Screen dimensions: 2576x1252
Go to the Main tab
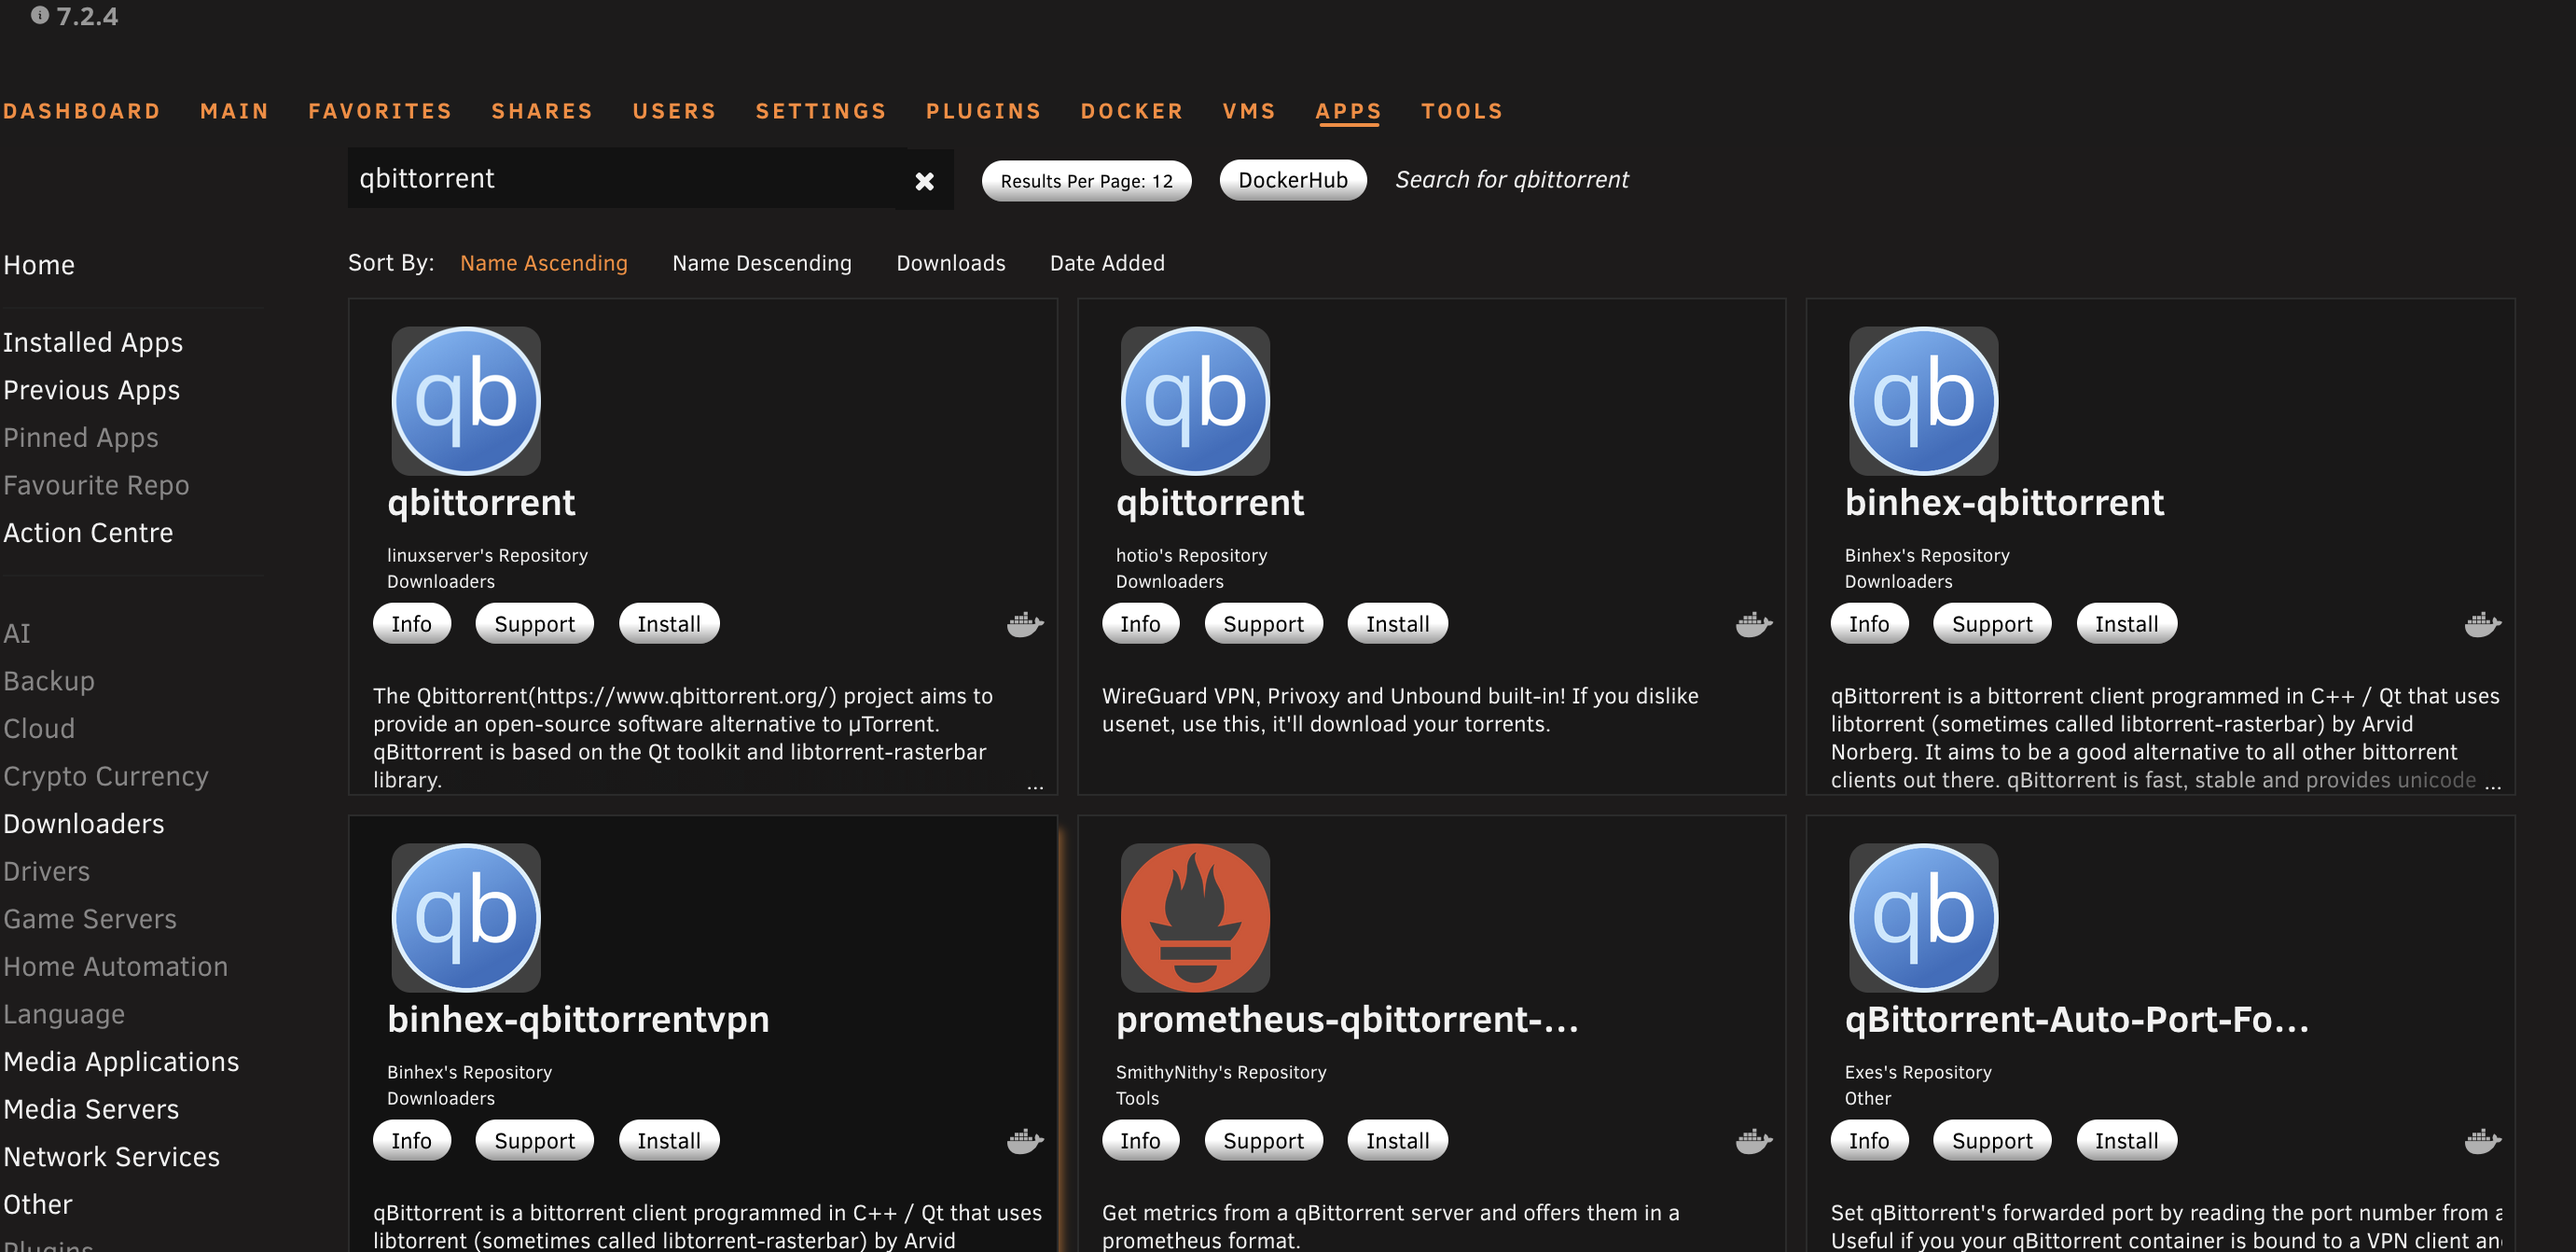[234, 111]
